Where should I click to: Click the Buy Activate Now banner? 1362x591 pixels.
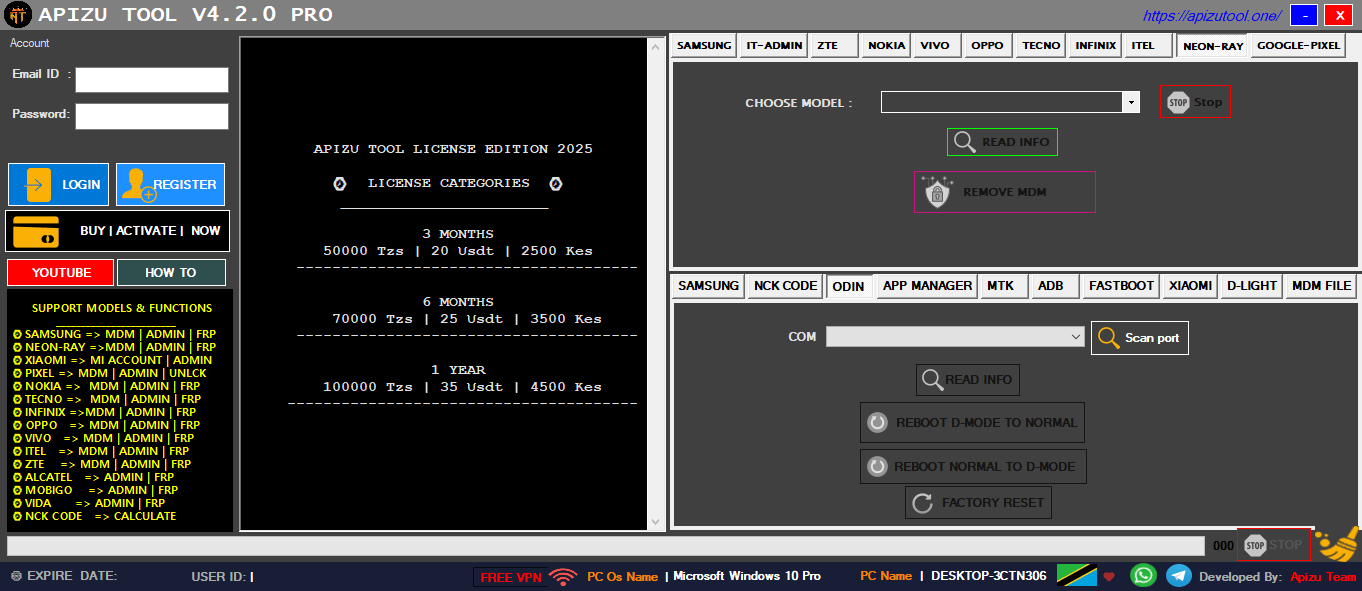(117, 231)
